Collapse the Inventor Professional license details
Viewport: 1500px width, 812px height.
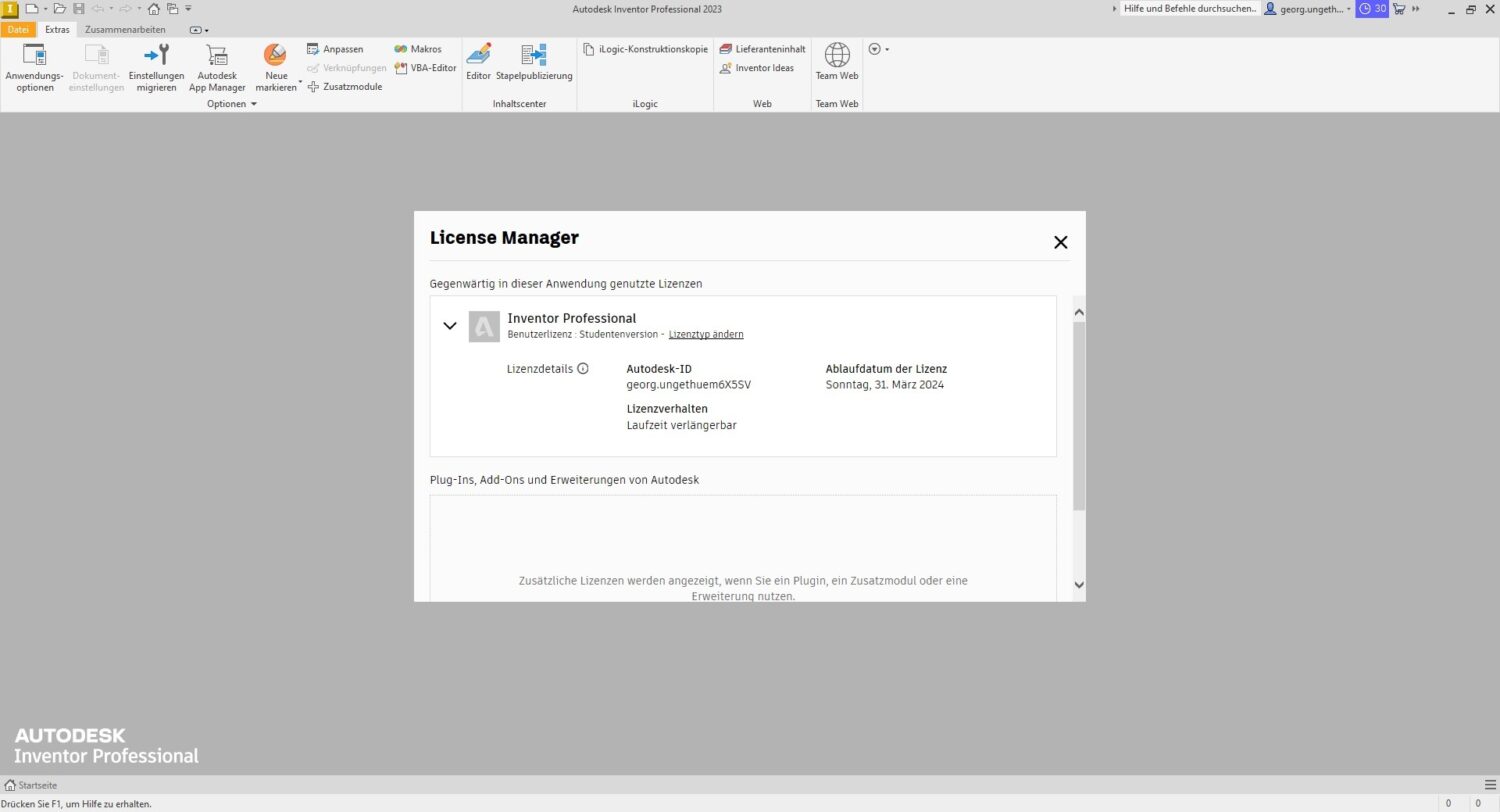pyautogui.click(x=450, y=326)
